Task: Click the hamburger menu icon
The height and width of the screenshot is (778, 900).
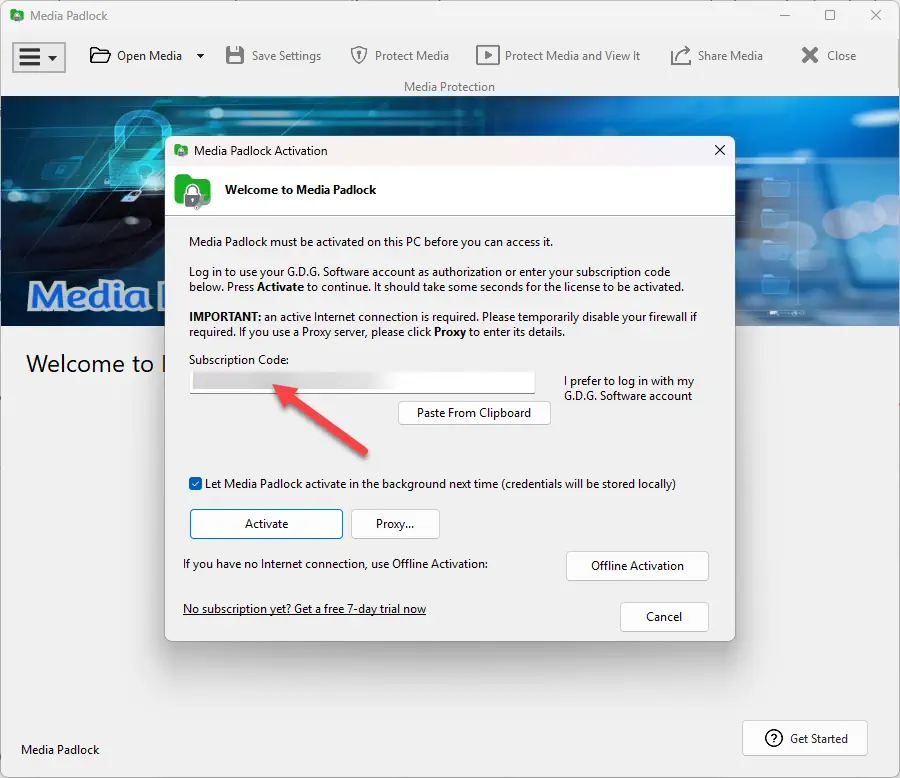Action: pyautogui.click(x=32, y=57)
